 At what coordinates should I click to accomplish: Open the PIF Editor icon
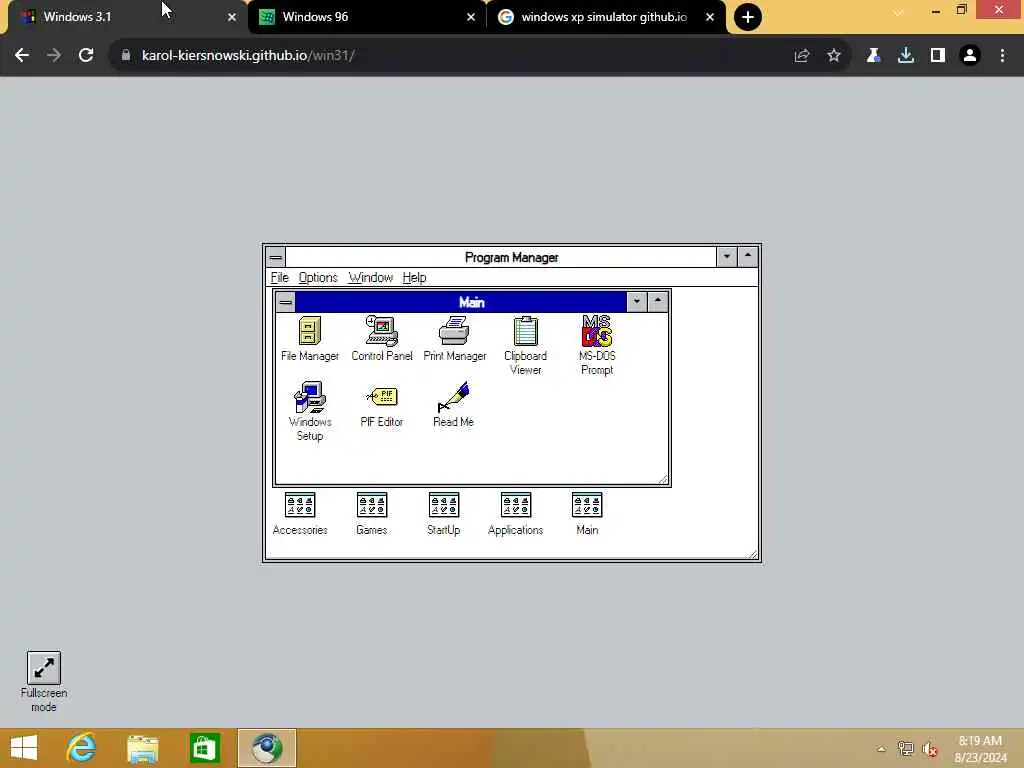pyautogui.click(x=382, y=406)
